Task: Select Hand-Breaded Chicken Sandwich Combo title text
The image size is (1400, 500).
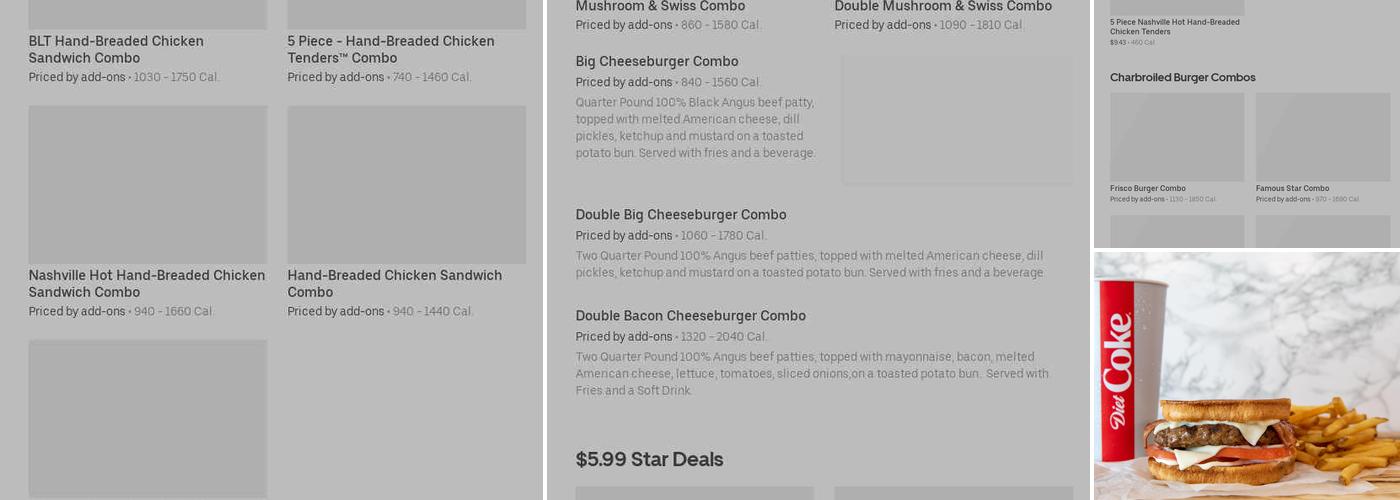Action: (394, 283)
